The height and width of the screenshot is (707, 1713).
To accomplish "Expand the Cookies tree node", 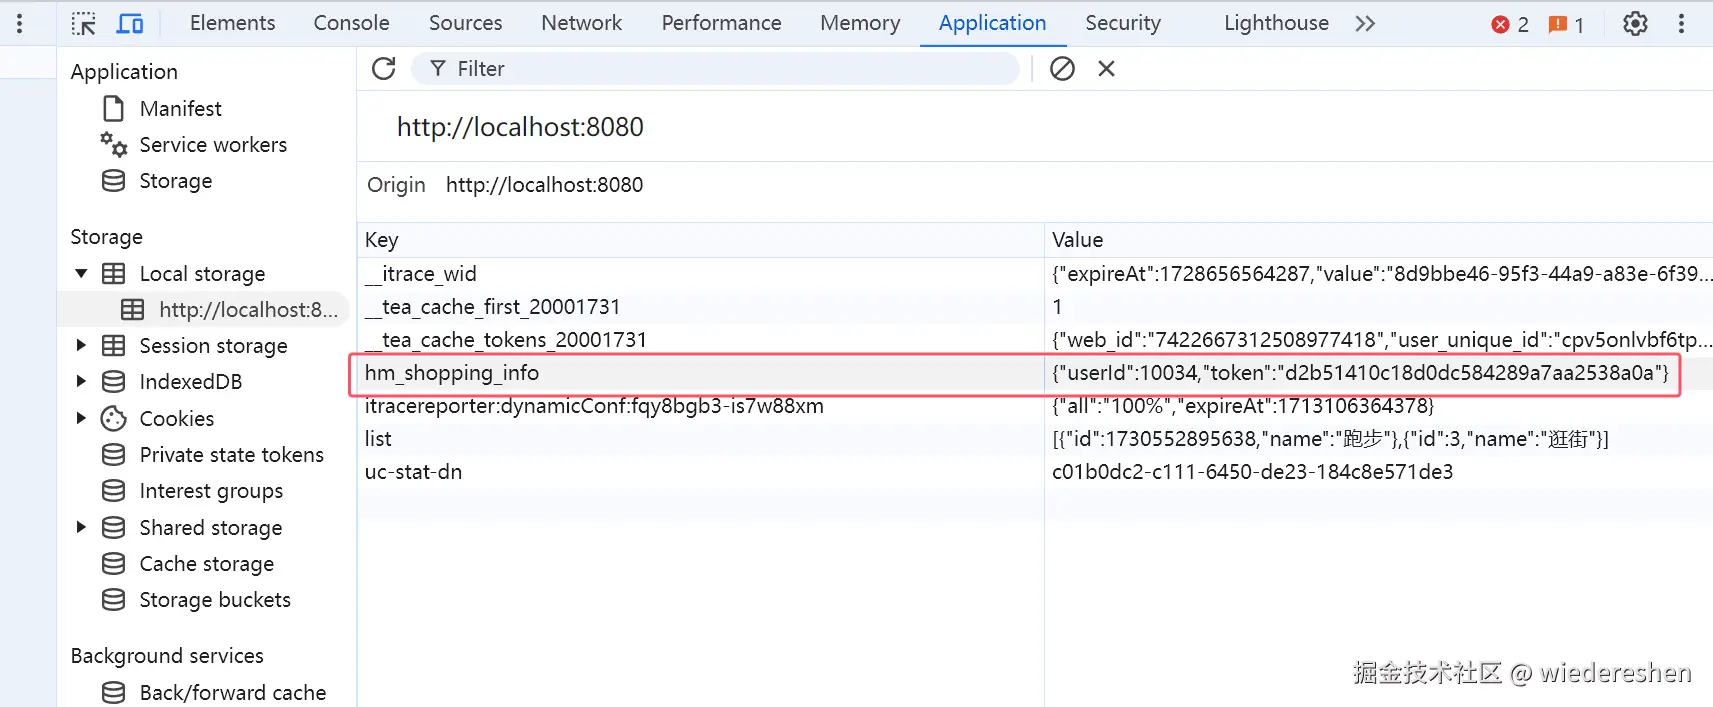I will pyautogui.click(x=81, y=418).
